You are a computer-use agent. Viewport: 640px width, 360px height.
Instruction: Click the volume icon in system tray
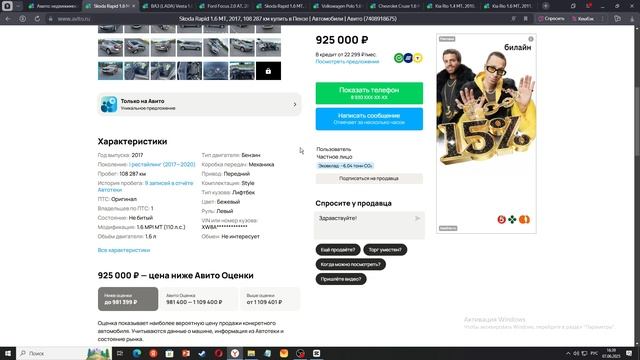576,353
